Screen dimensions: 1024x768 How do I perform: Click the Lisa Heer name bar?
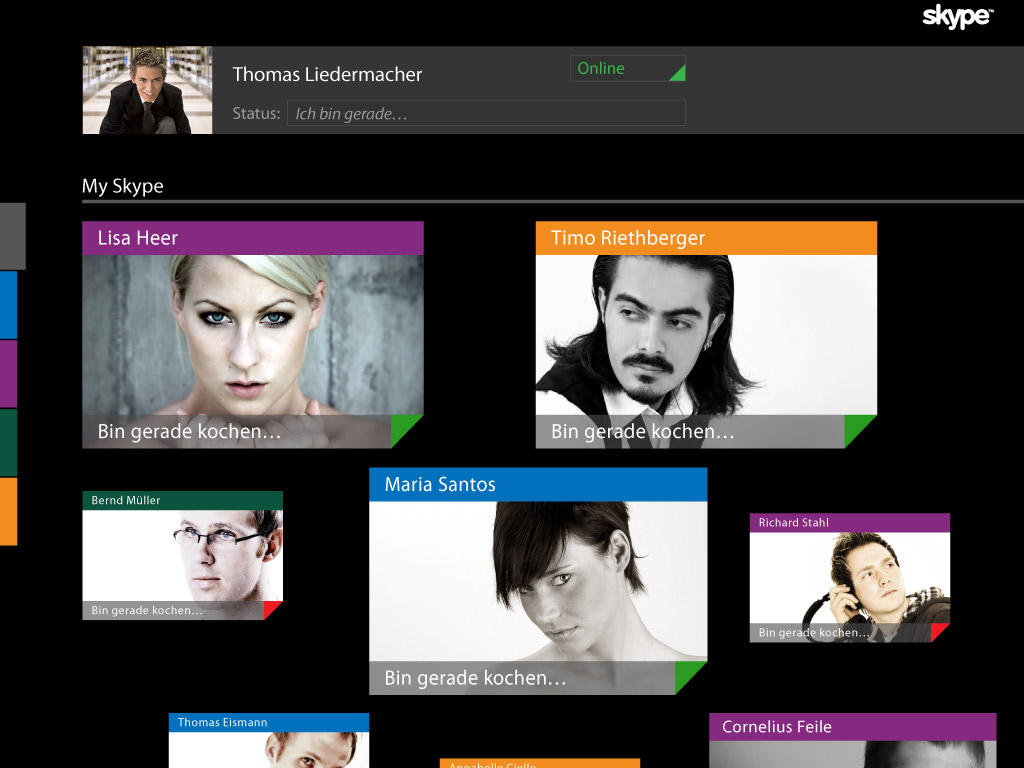(253, 238)
